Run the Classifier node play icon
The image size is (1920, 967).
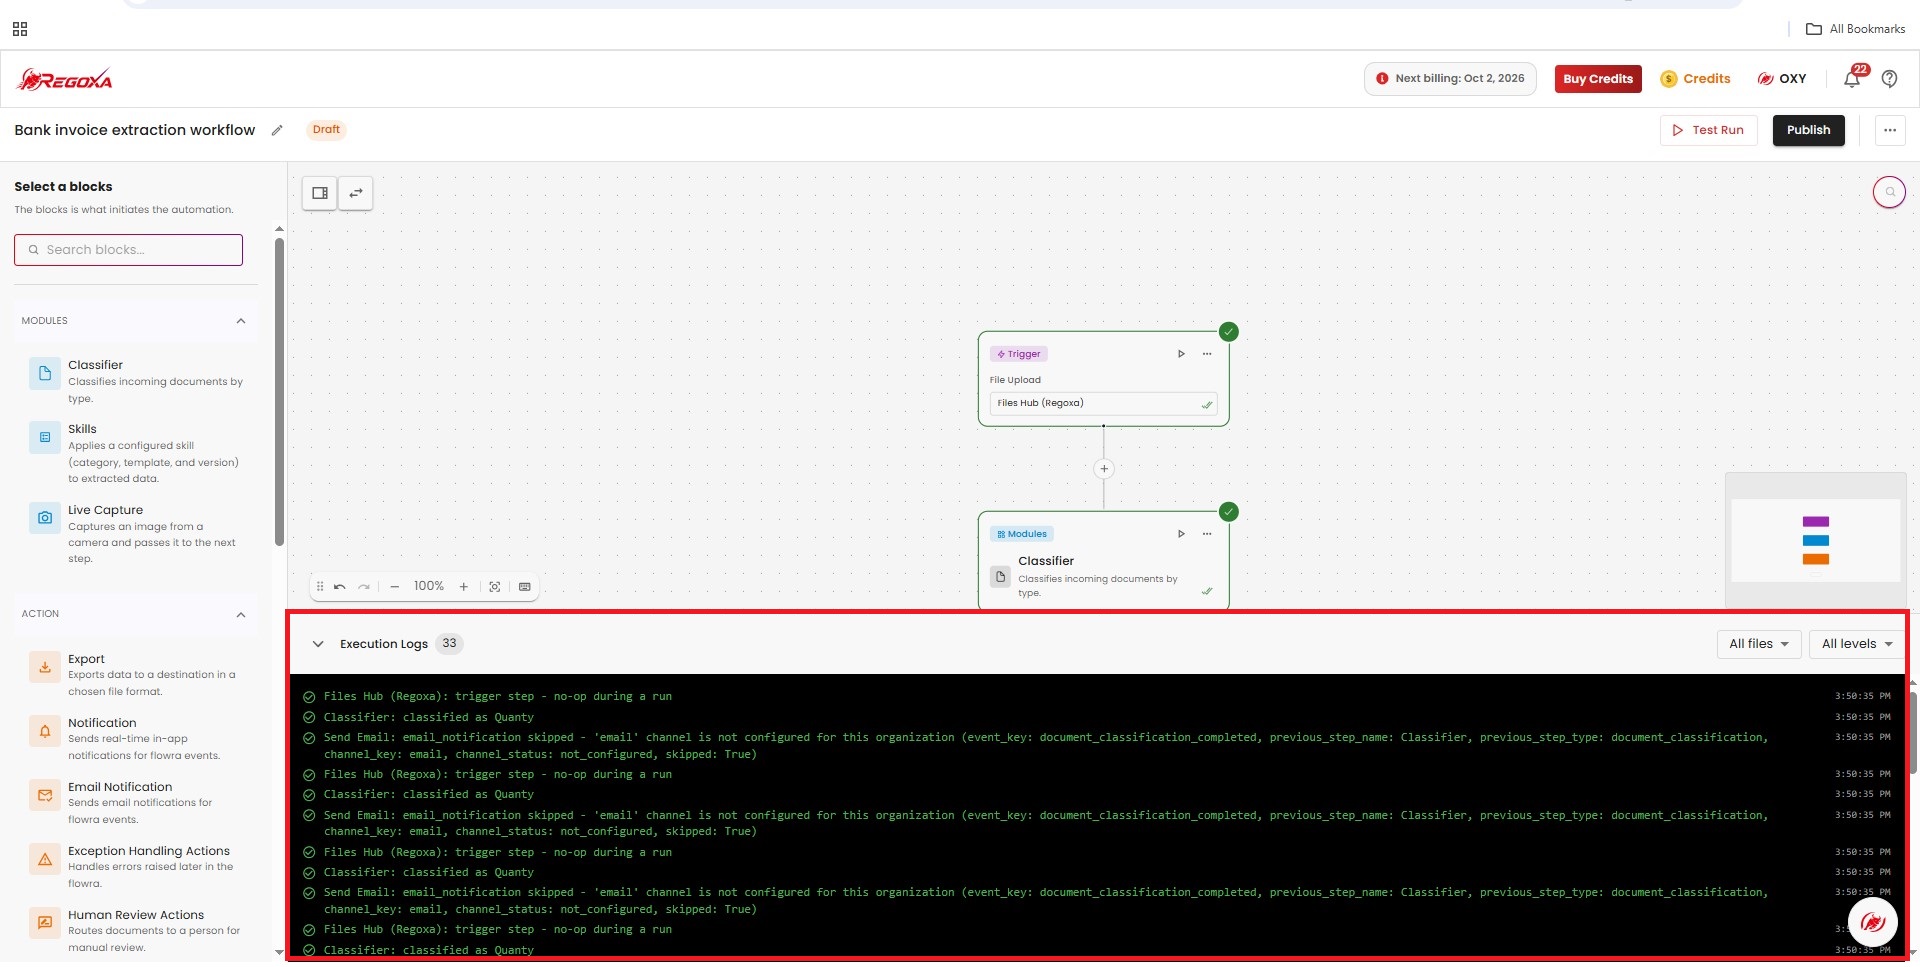pyautogui.click(x=1181, y=534)
